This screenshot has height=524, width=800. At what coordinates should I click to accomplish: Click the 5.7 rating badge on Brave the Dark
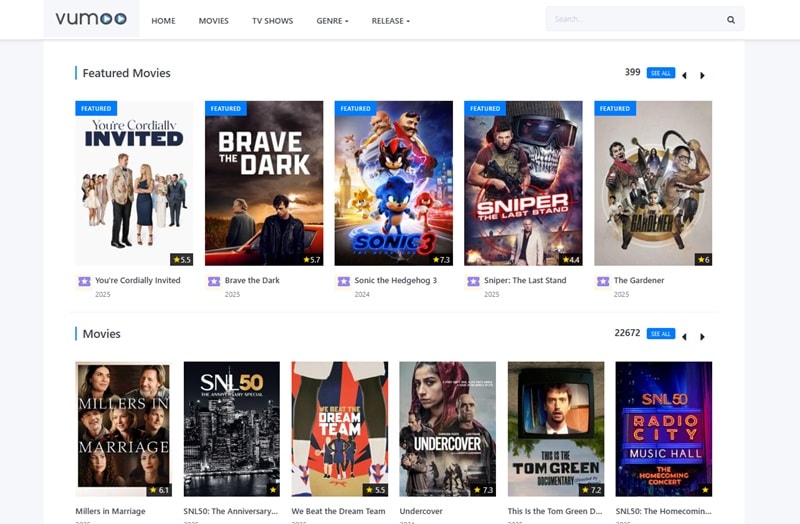(x=311, y=260)
